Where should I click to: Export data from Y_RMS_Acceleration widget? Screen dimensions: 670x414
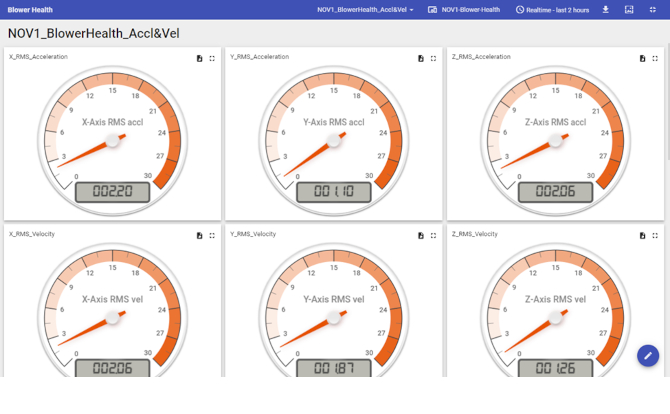point(421,58)
